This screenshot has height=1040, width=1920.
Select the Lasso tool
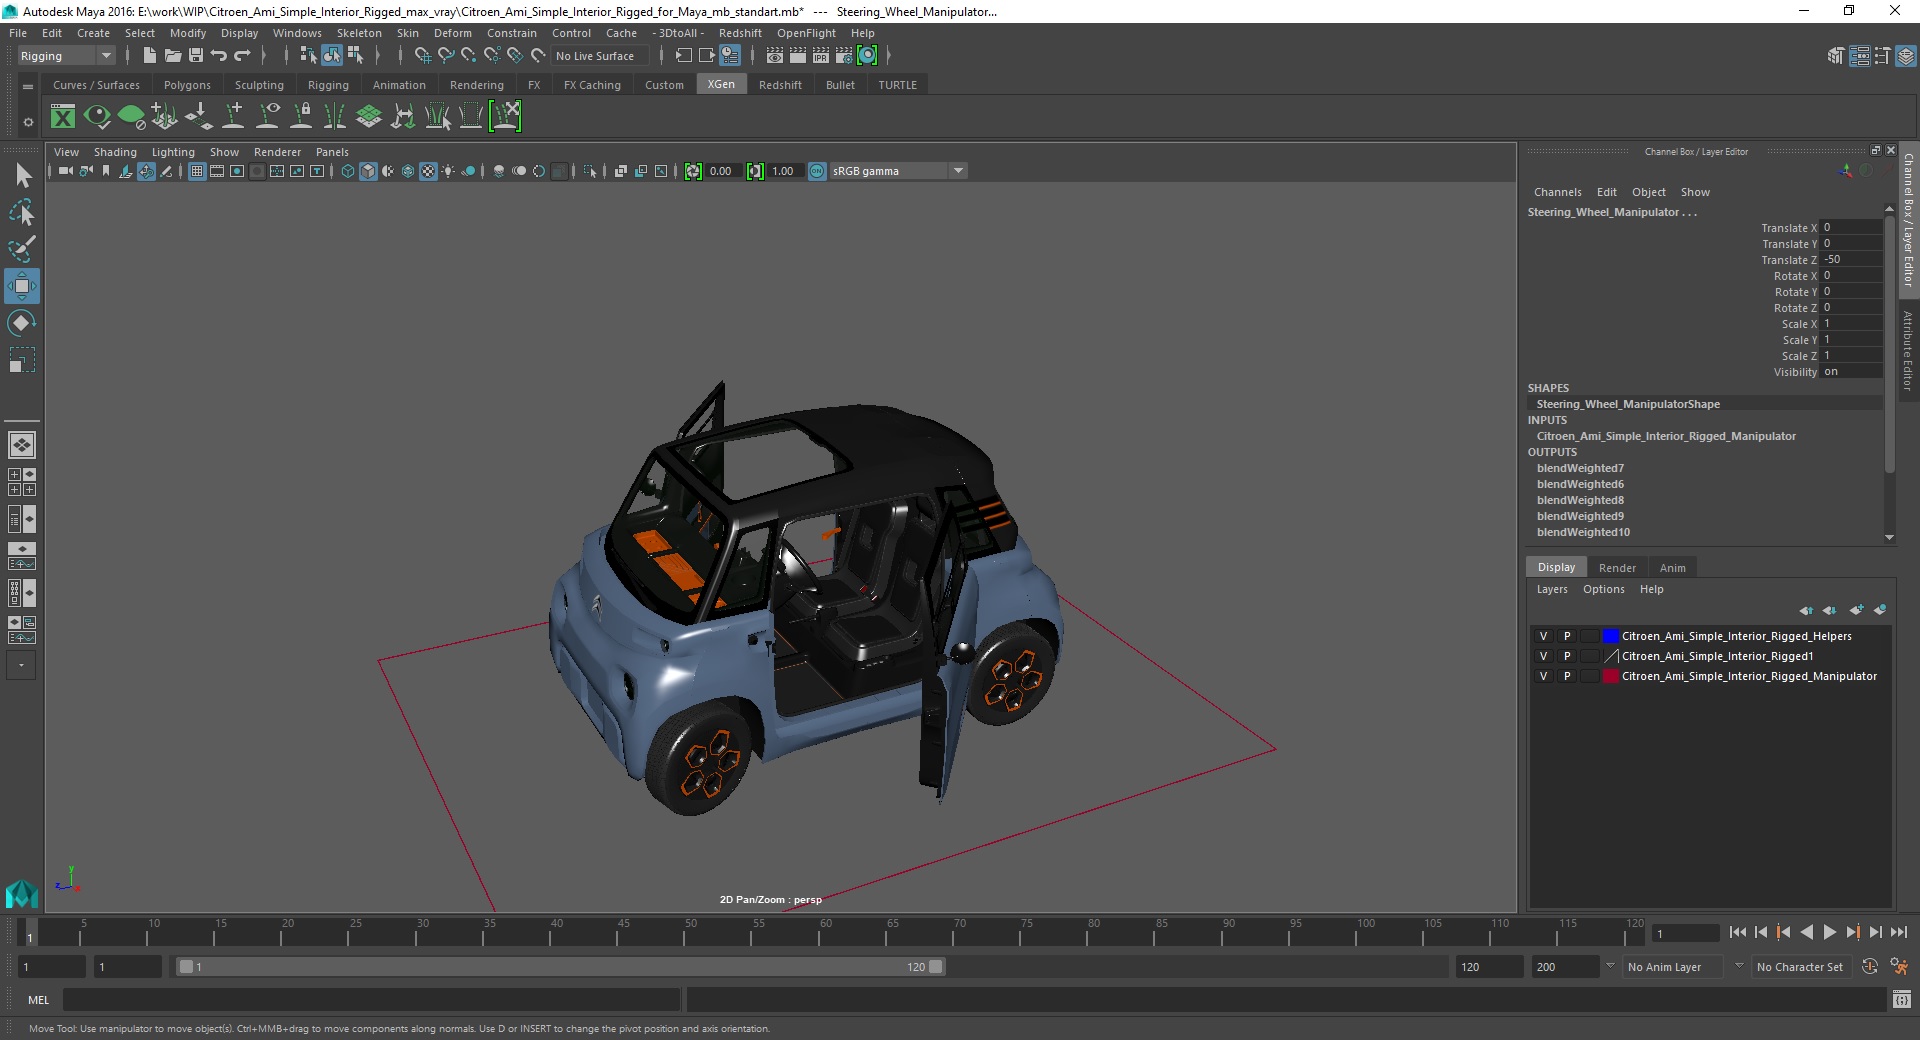pyautogui.click(x=21, y=212)
